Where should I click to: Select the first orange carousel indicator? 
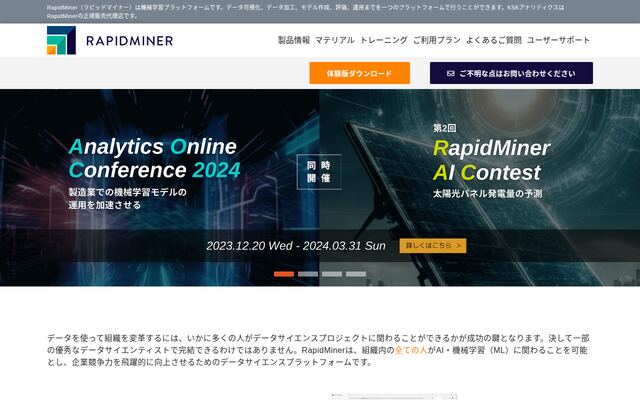point(284,274)
